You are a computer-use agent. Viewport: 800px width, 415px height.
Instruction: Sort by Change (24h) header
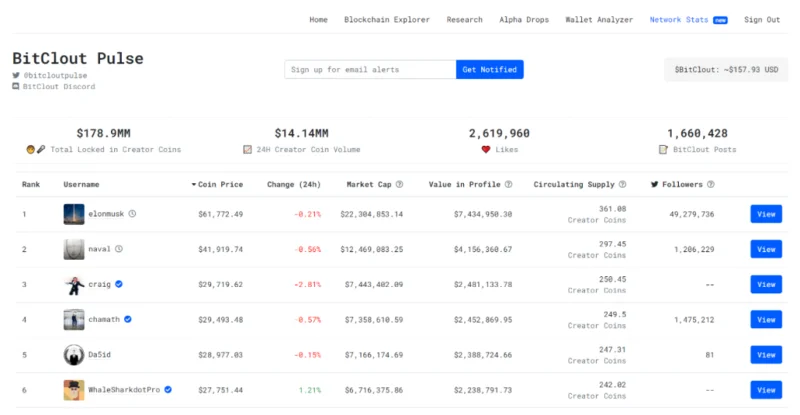click(x=294, y=184)
